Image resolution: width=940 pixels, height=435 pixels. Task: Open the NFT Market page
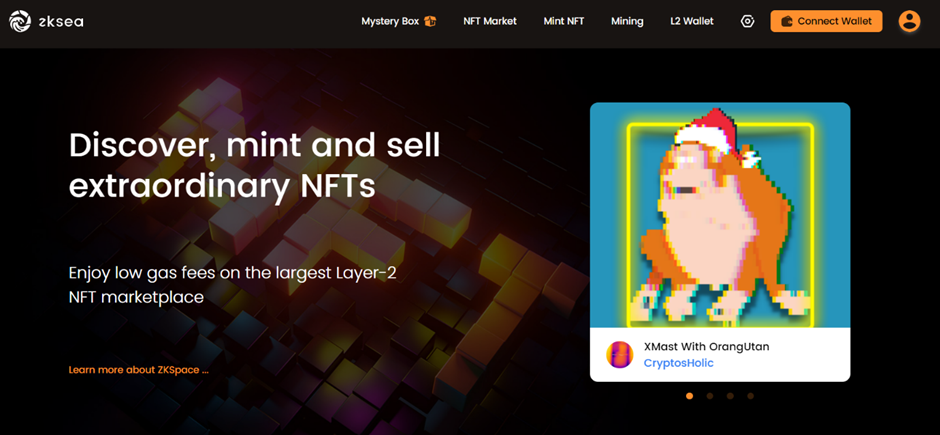coord(490,21)
